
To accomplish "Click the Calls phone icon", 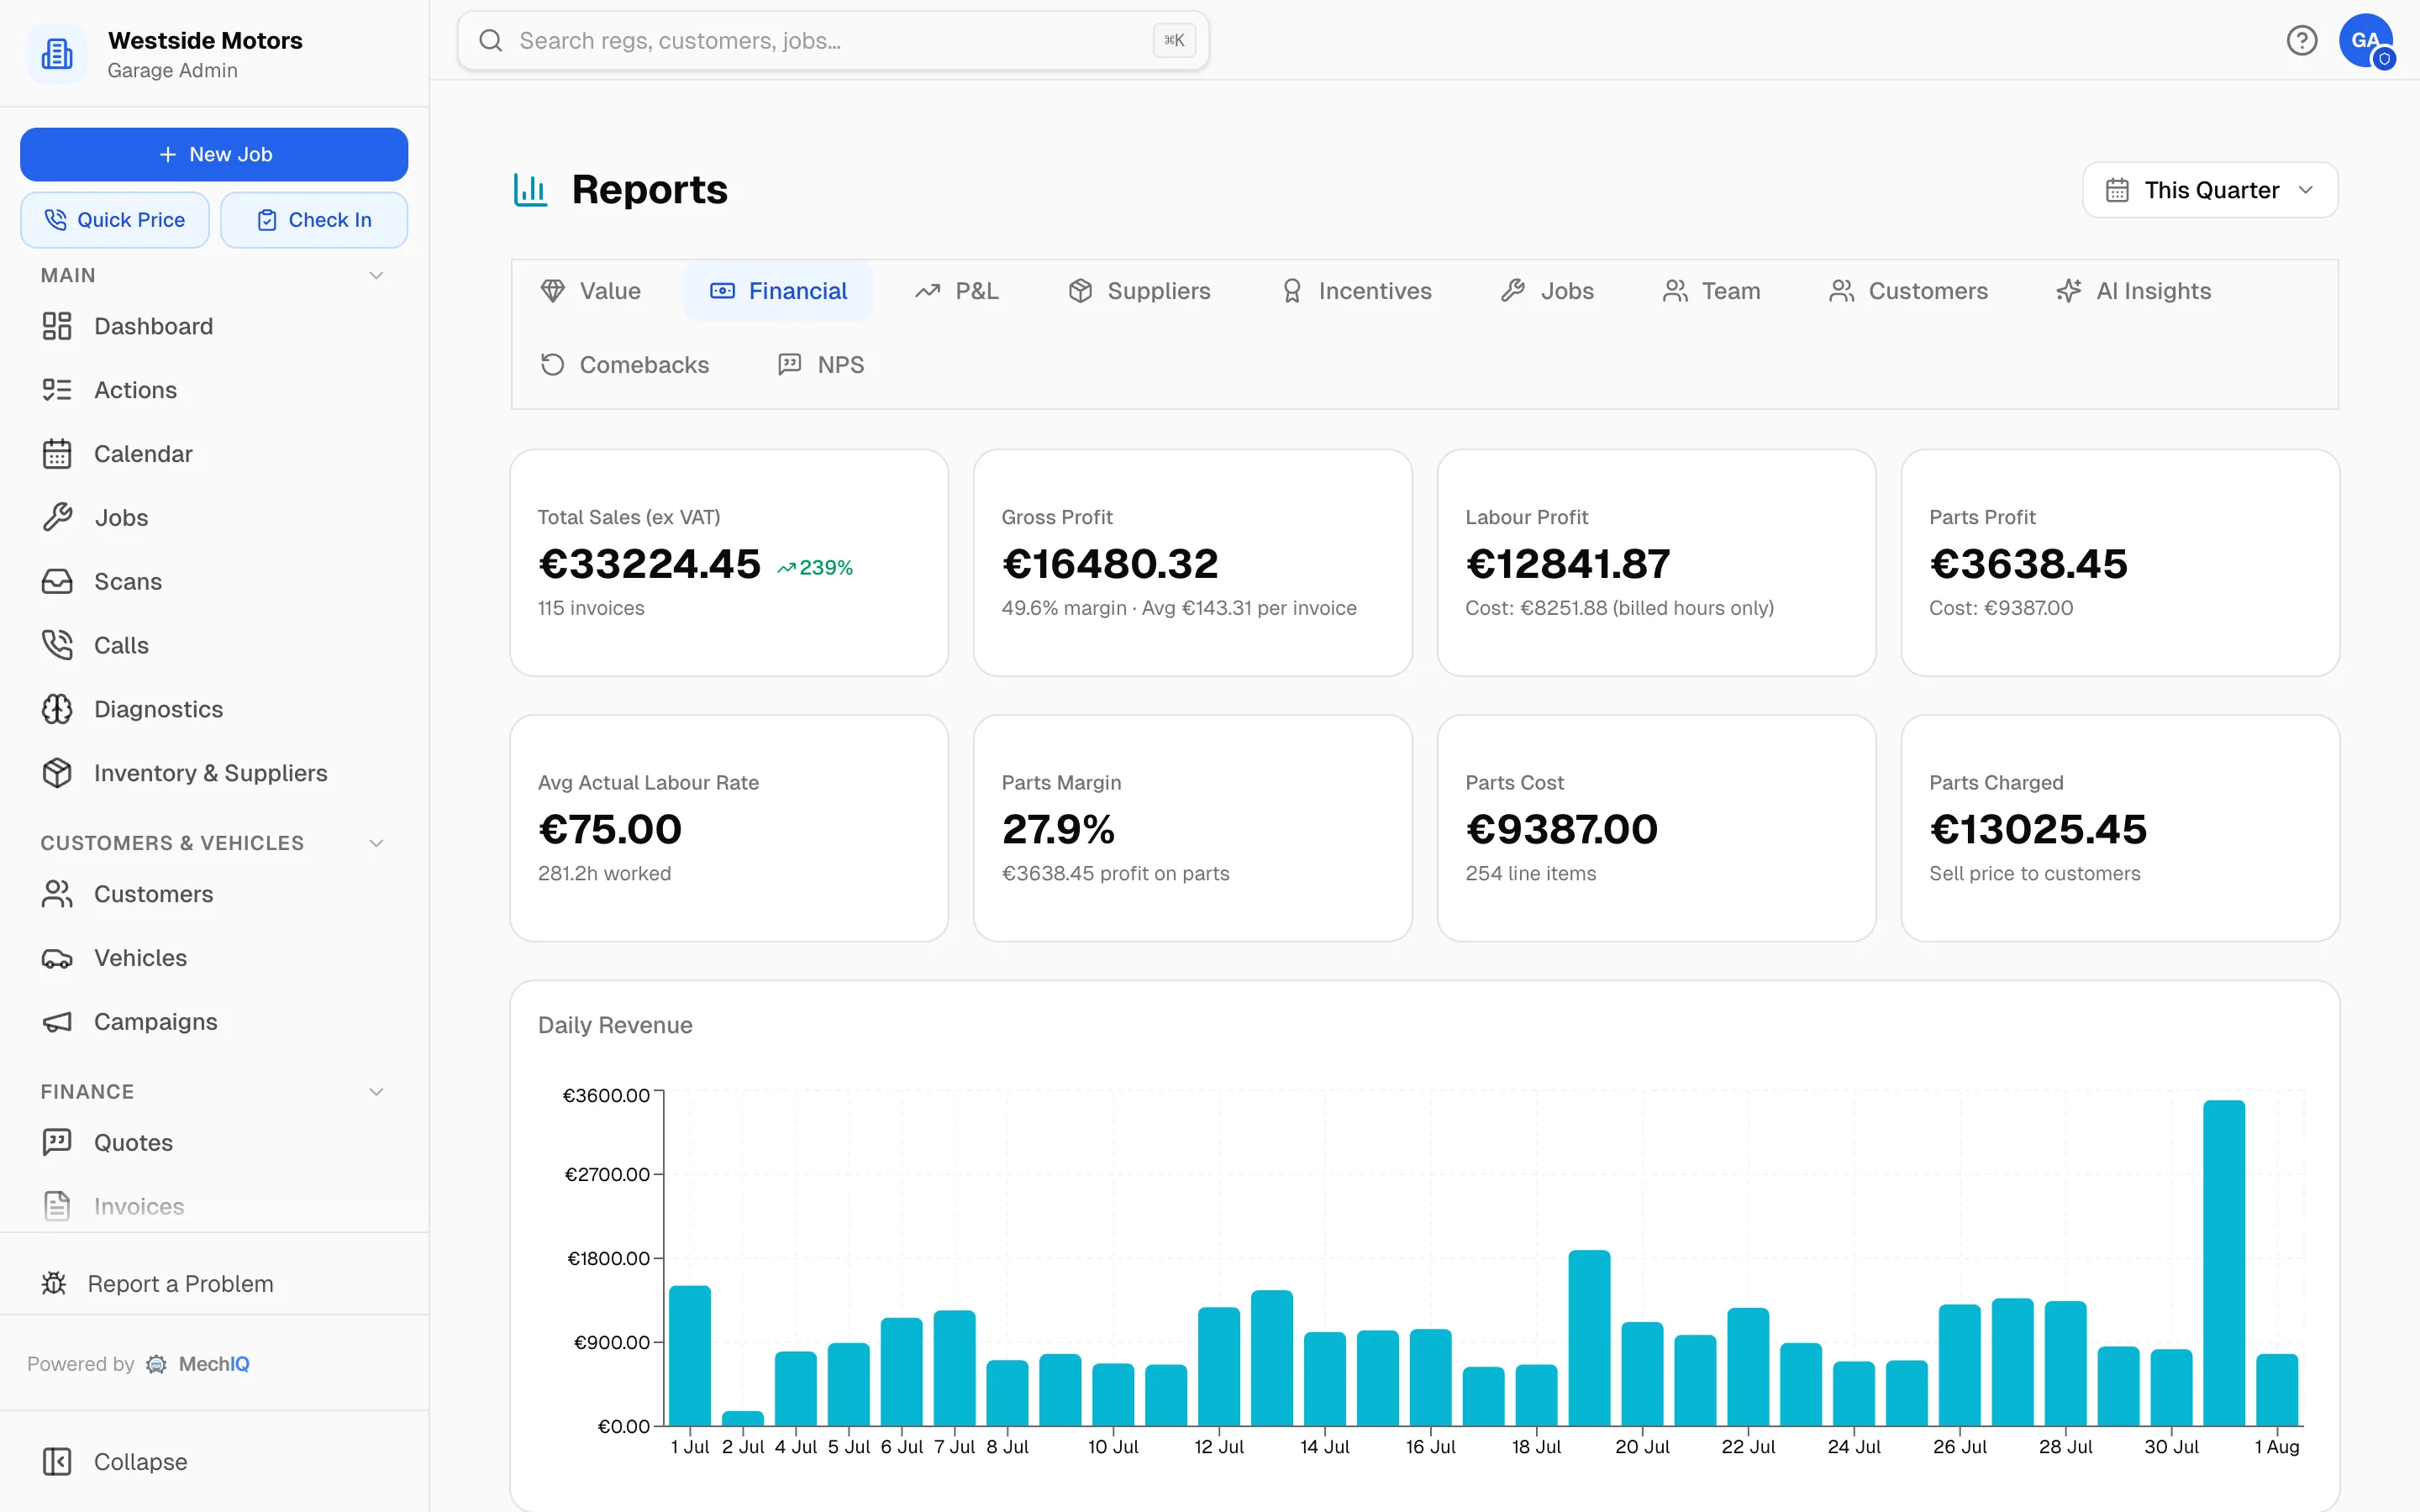I will (x=57, y=645).
